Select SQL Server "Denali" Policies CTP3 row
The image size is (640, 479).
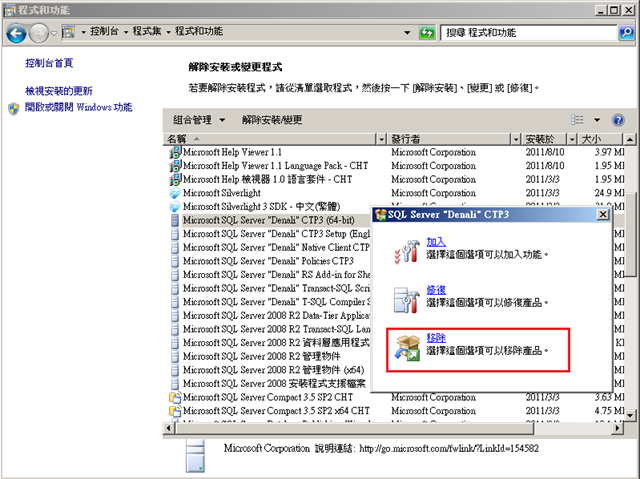[269, 261]
